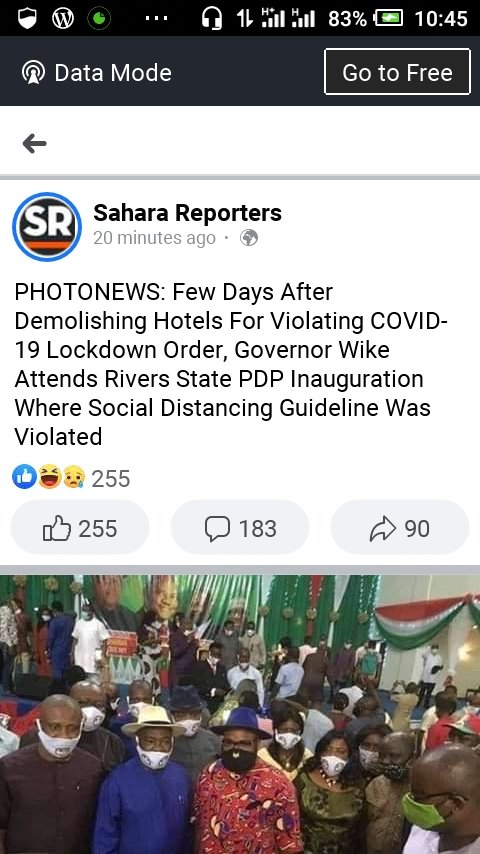
Task: Open the Sahara Reporters page name
Action: pos(187,213)
